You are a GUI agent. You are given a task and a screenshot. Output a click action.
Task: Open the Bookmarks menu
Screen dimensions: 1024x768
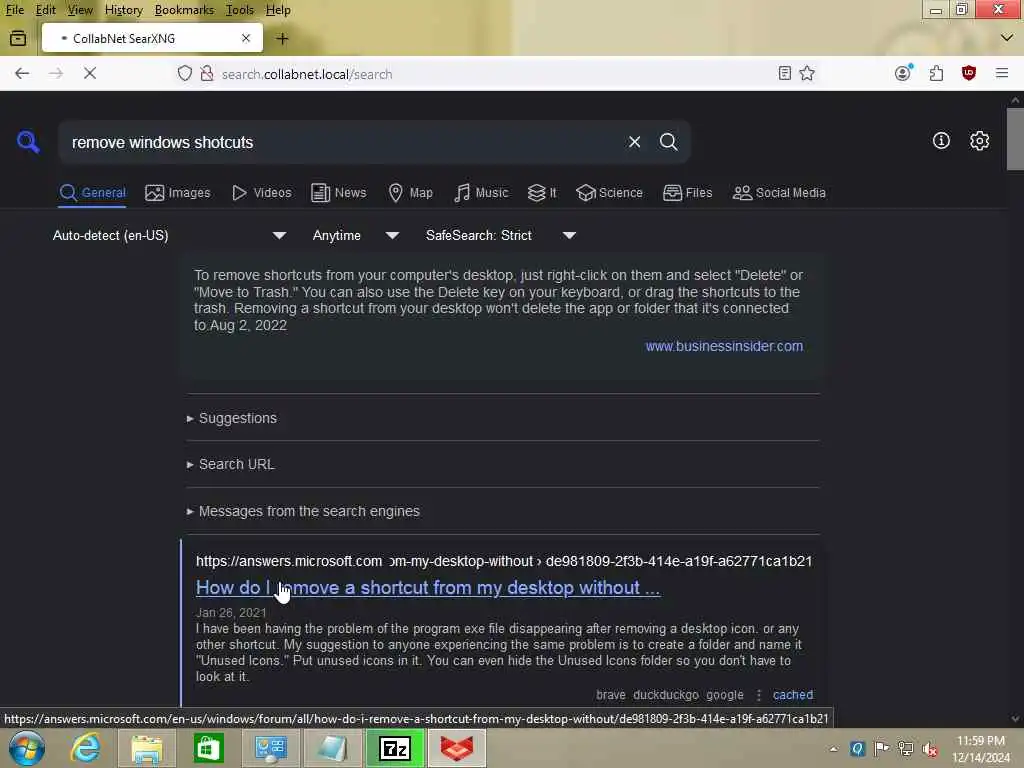click(184, 10)
